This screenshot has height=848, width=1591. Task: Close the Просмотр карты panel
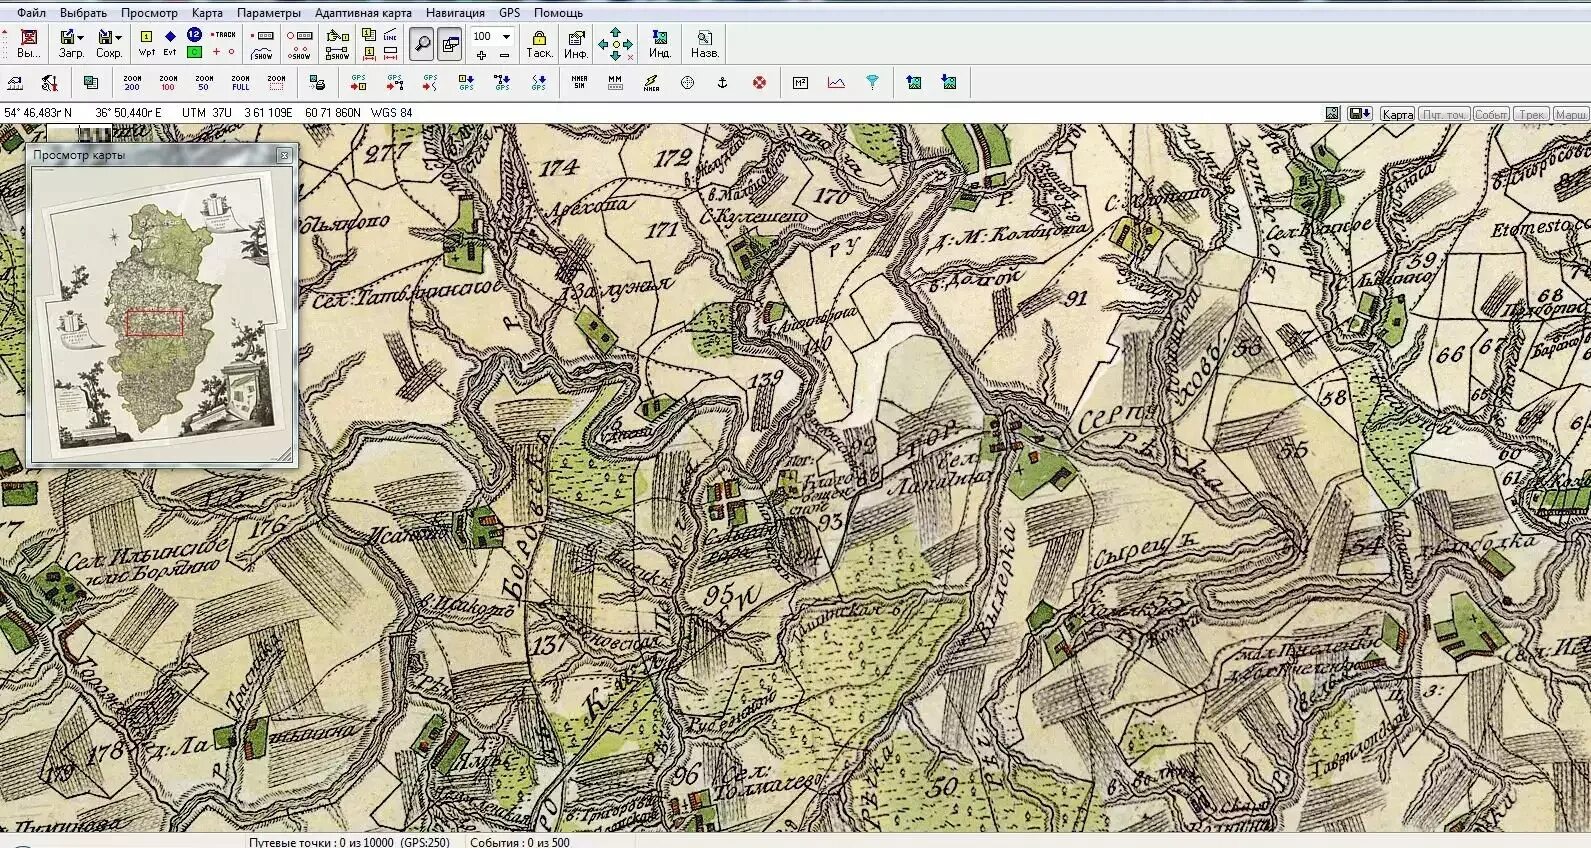click(x=284, y=155)
